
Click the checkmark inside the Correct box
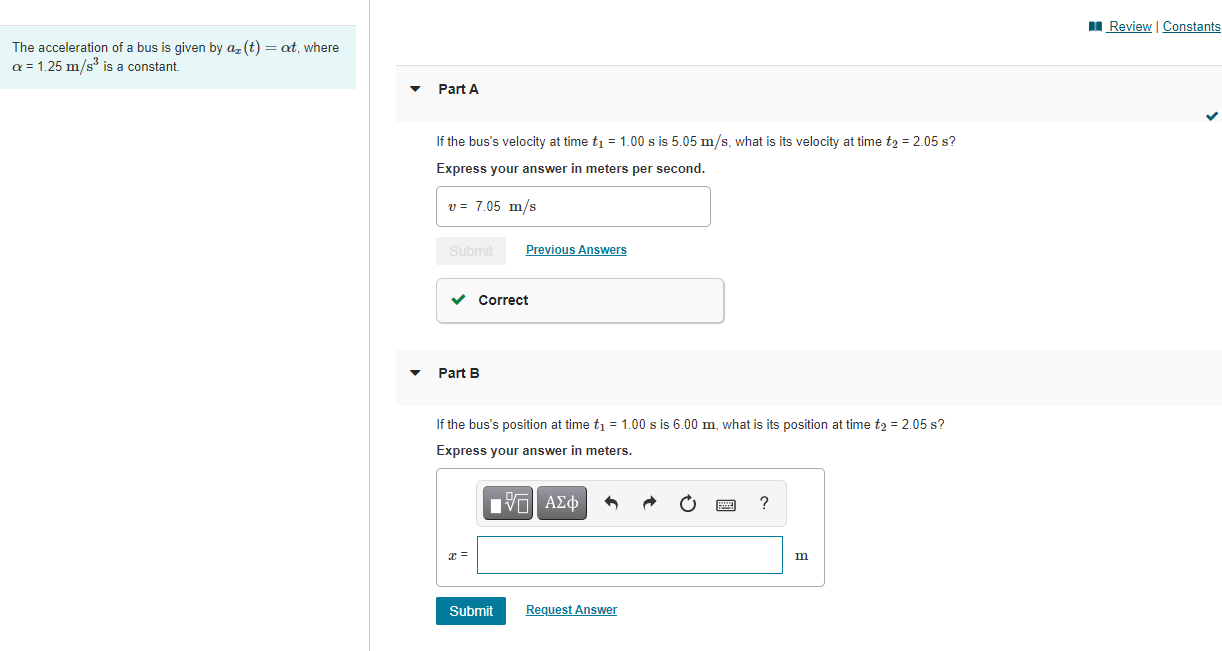click(458, 299)
